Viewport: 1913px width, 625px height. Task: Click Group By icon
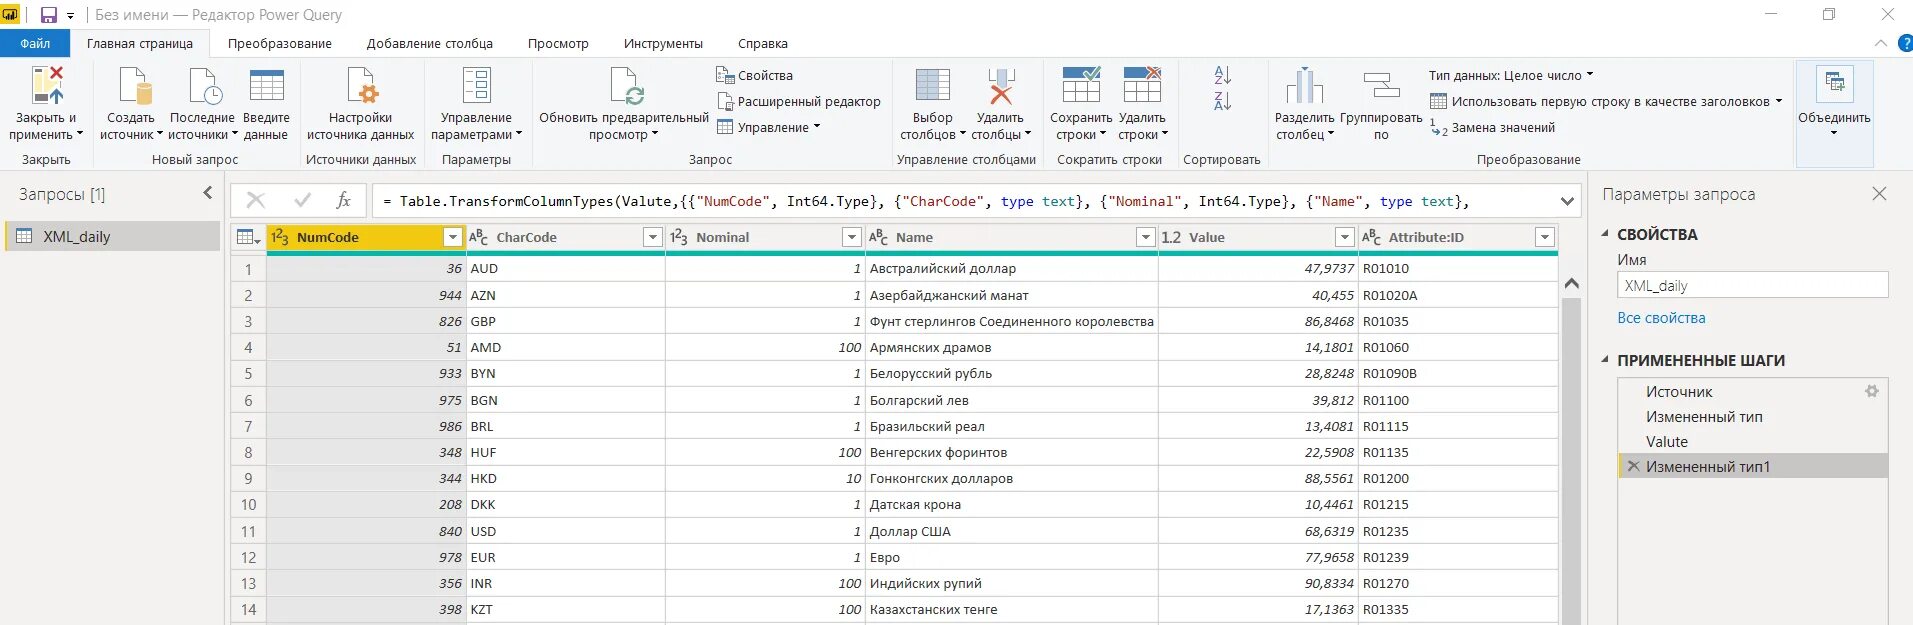[x=1381, y=86]
